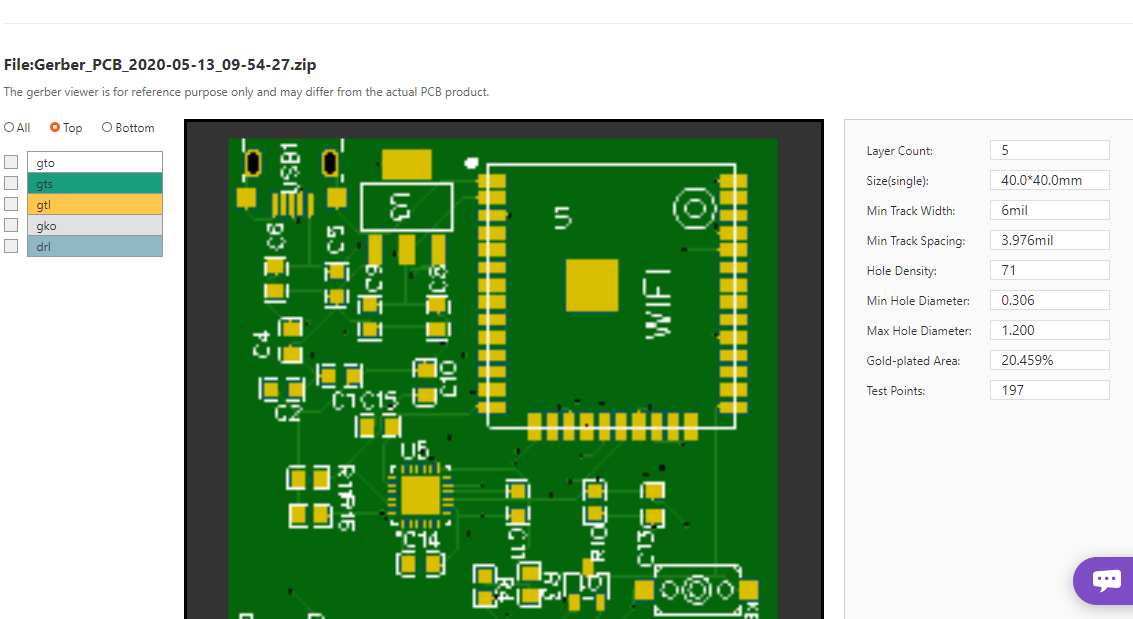
Task: Click the Min Track Width field
Action: click(x=1049, y=210)
